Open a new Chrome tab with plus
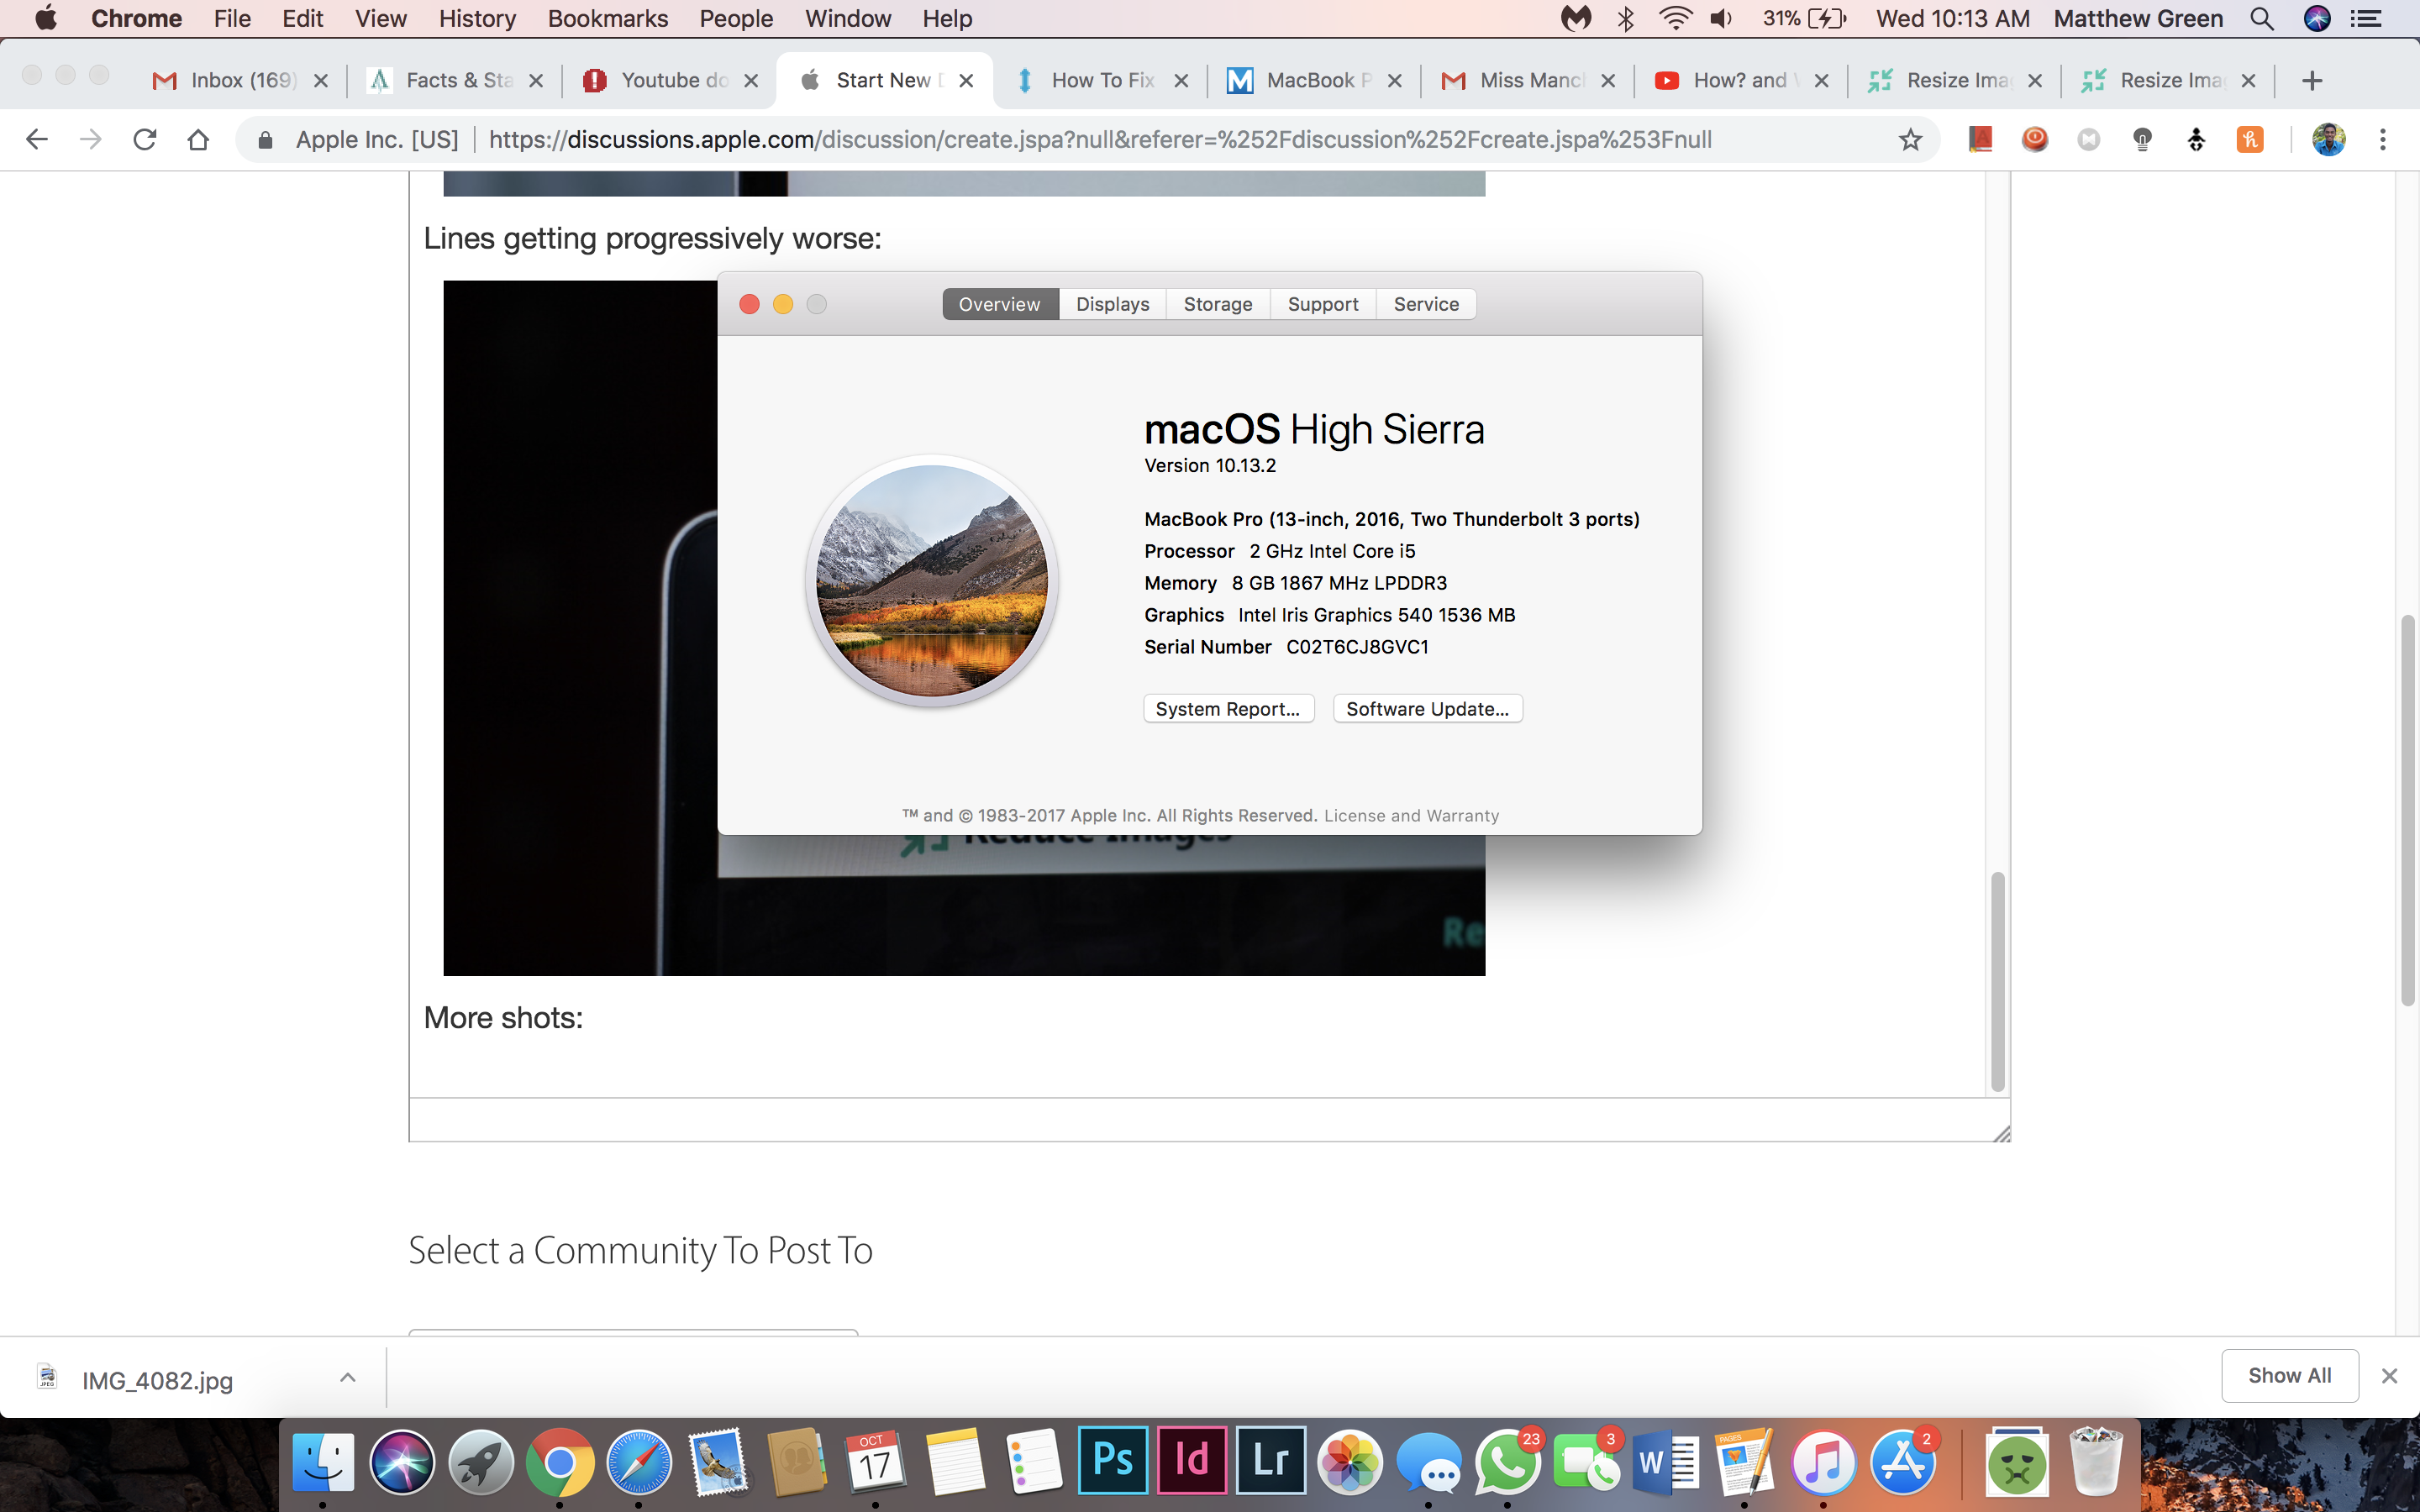Image resolution: width=2420 pixels, height=1512 pixels. click(2311, 81)
